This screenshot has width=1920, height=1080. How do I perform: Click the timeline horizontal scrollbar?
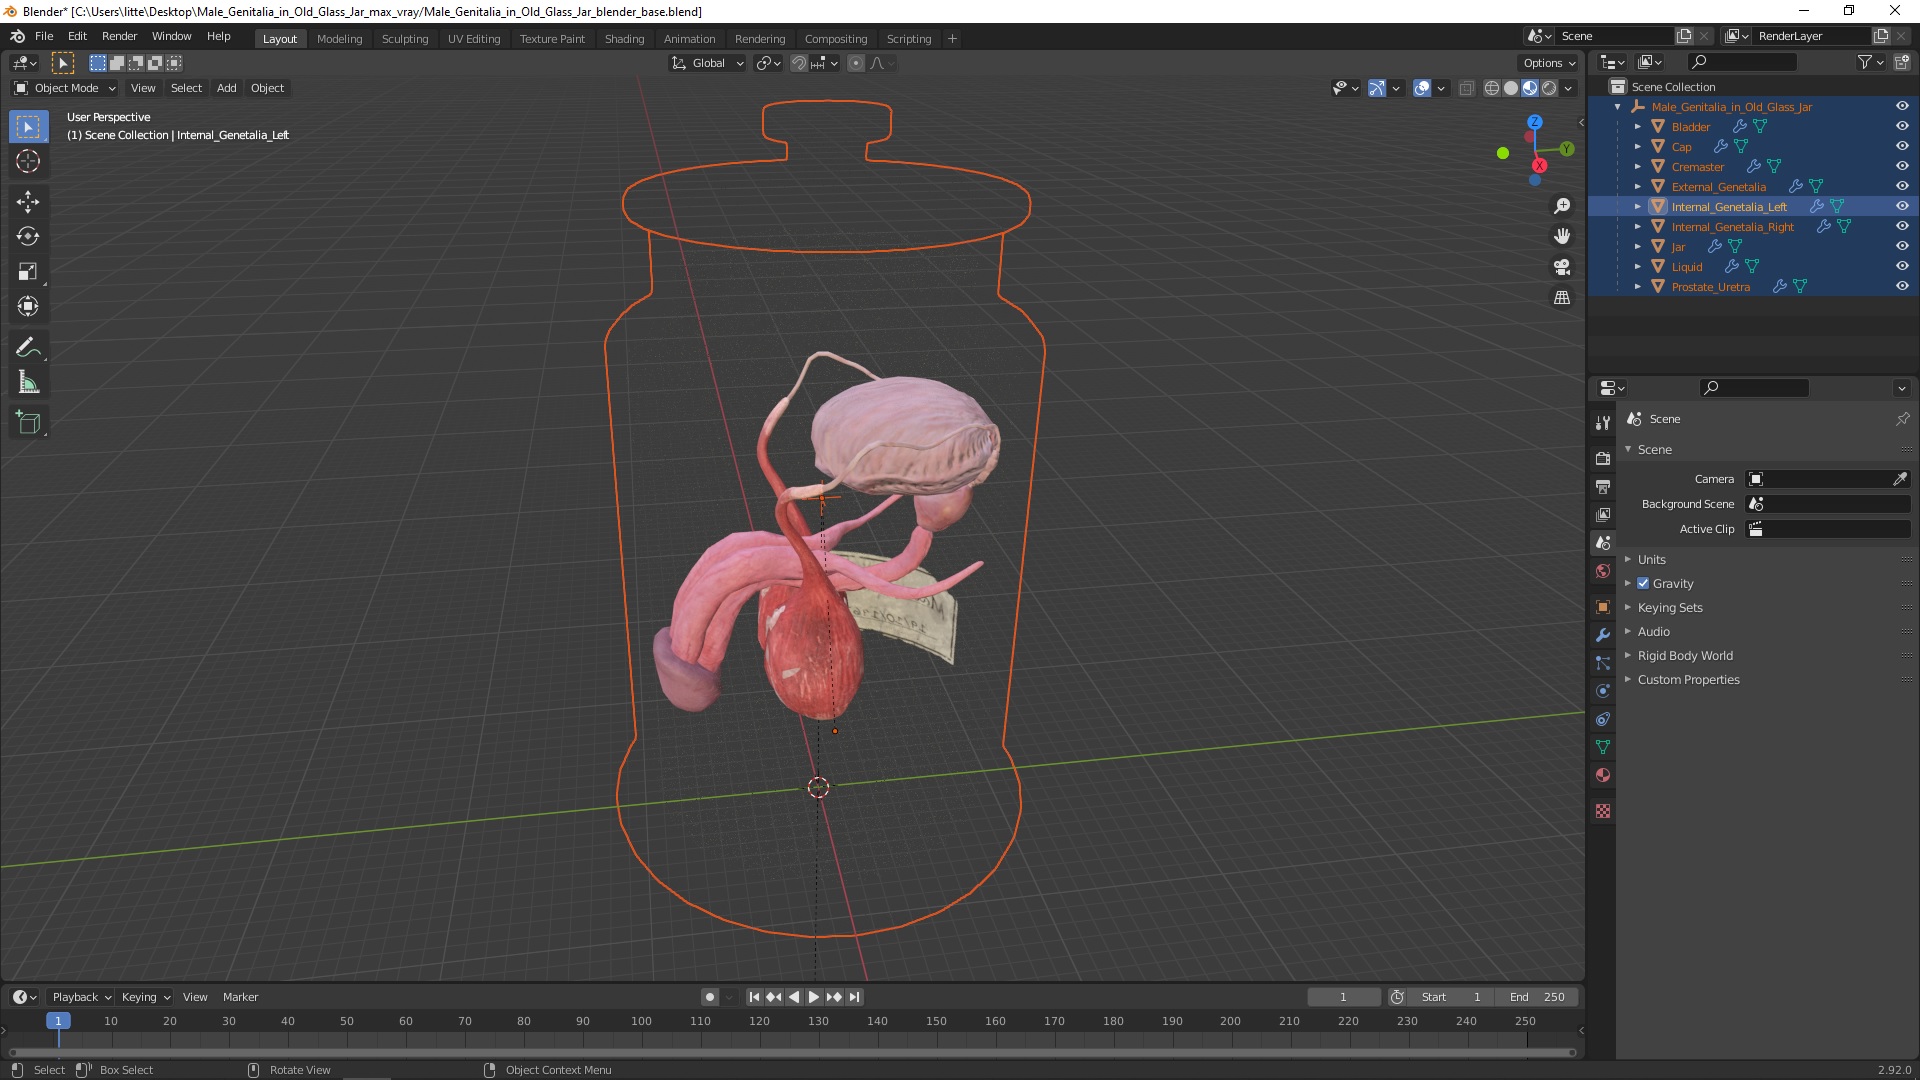792,1052
